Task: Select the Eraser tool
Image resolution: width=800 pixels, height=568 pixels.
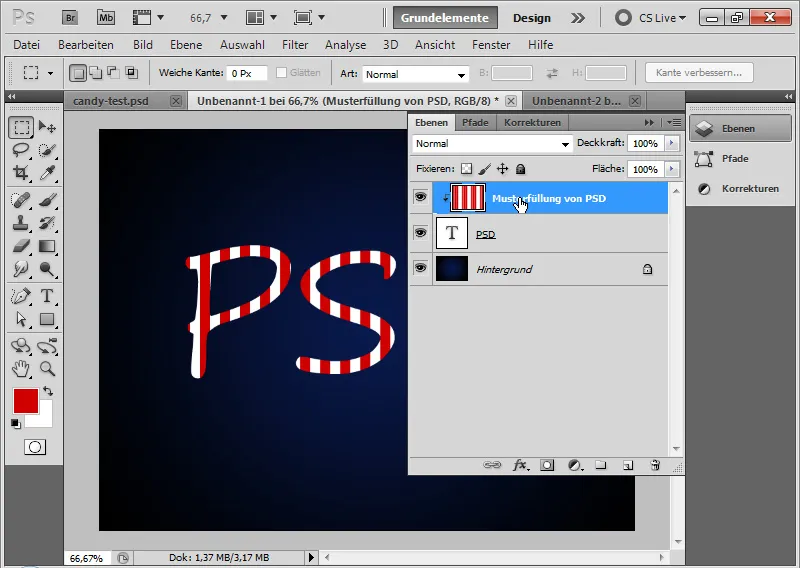Action: tap(21, 246)
